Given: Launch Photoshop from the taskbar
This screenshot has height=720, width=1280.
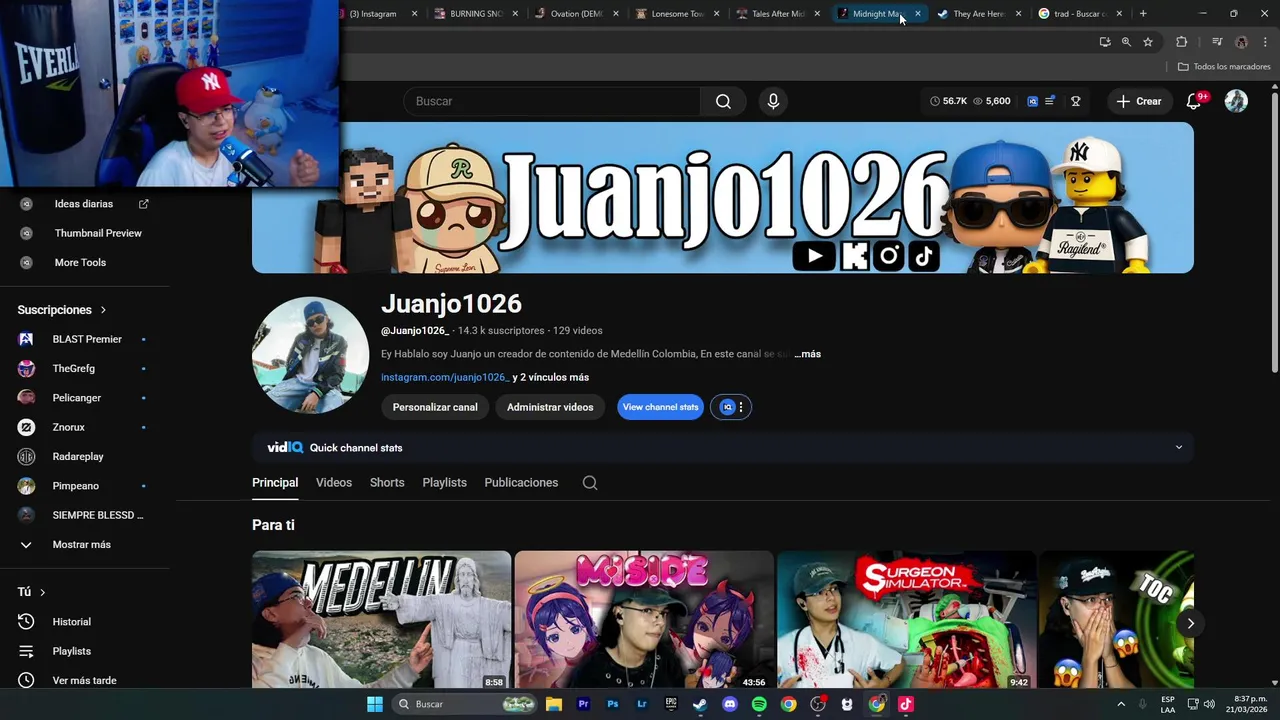Looking at the screenshot, I should point(613,704).
